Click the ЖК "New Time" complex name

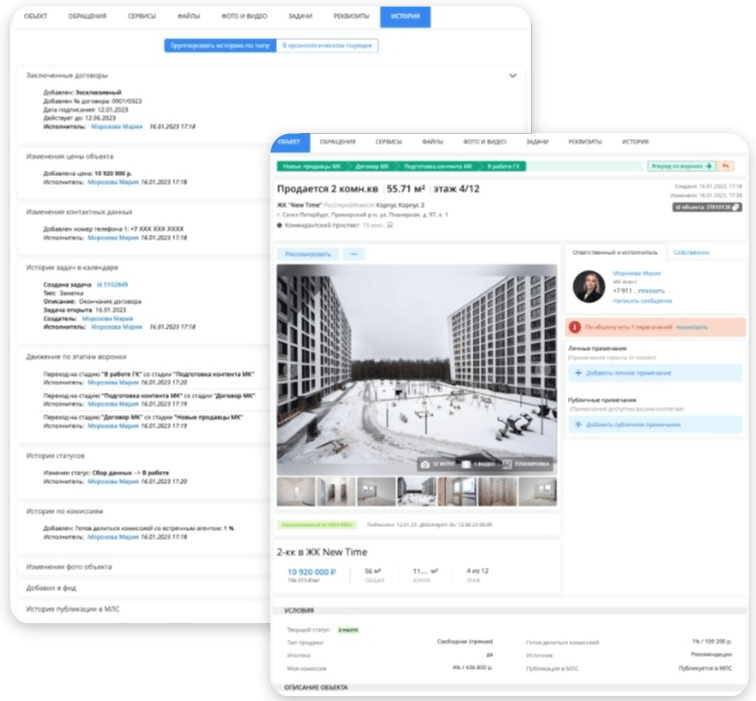click(x=299, y=205)
